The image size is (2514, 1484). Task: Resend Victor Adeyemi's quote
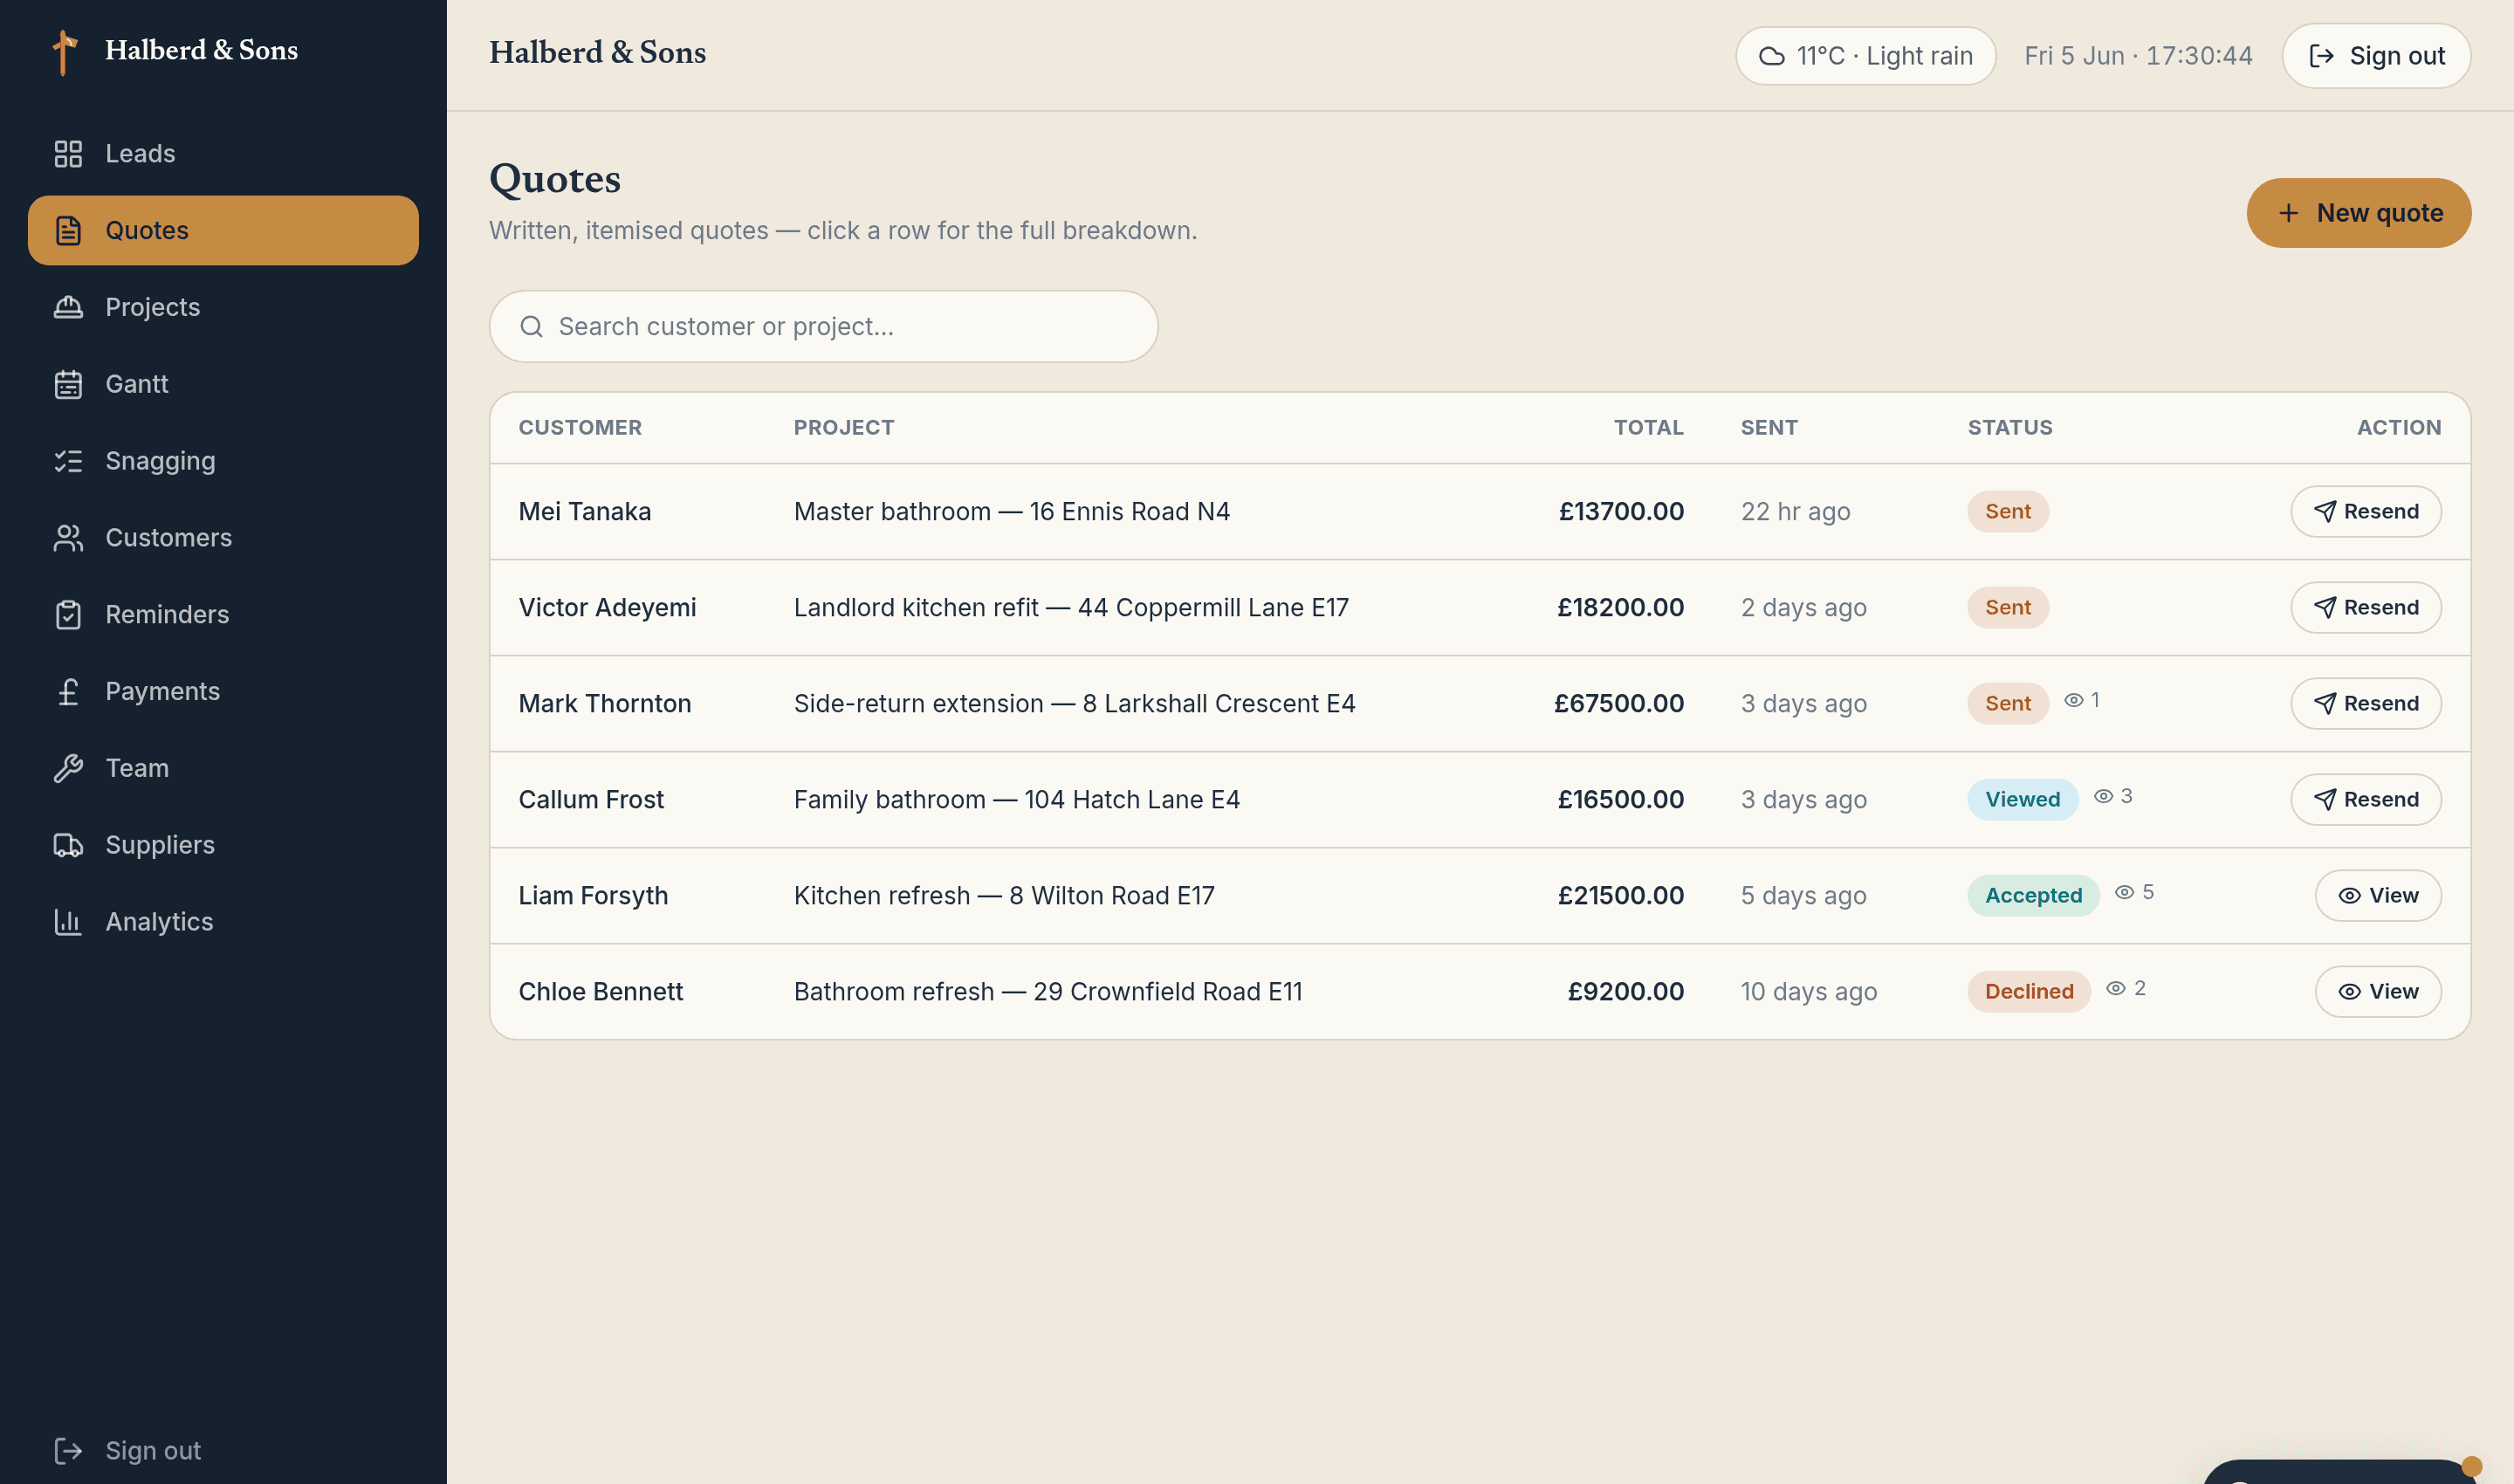click(2365, 608)
